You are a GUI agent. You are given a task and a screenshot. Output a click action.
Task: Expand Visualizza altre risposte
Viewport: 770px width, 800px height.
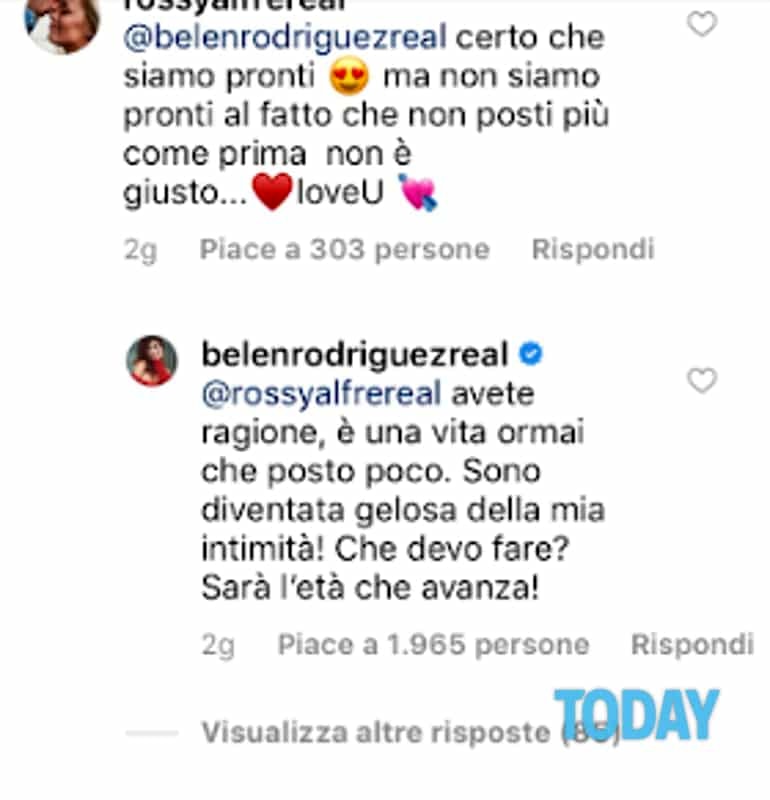[x=411, y=733]
